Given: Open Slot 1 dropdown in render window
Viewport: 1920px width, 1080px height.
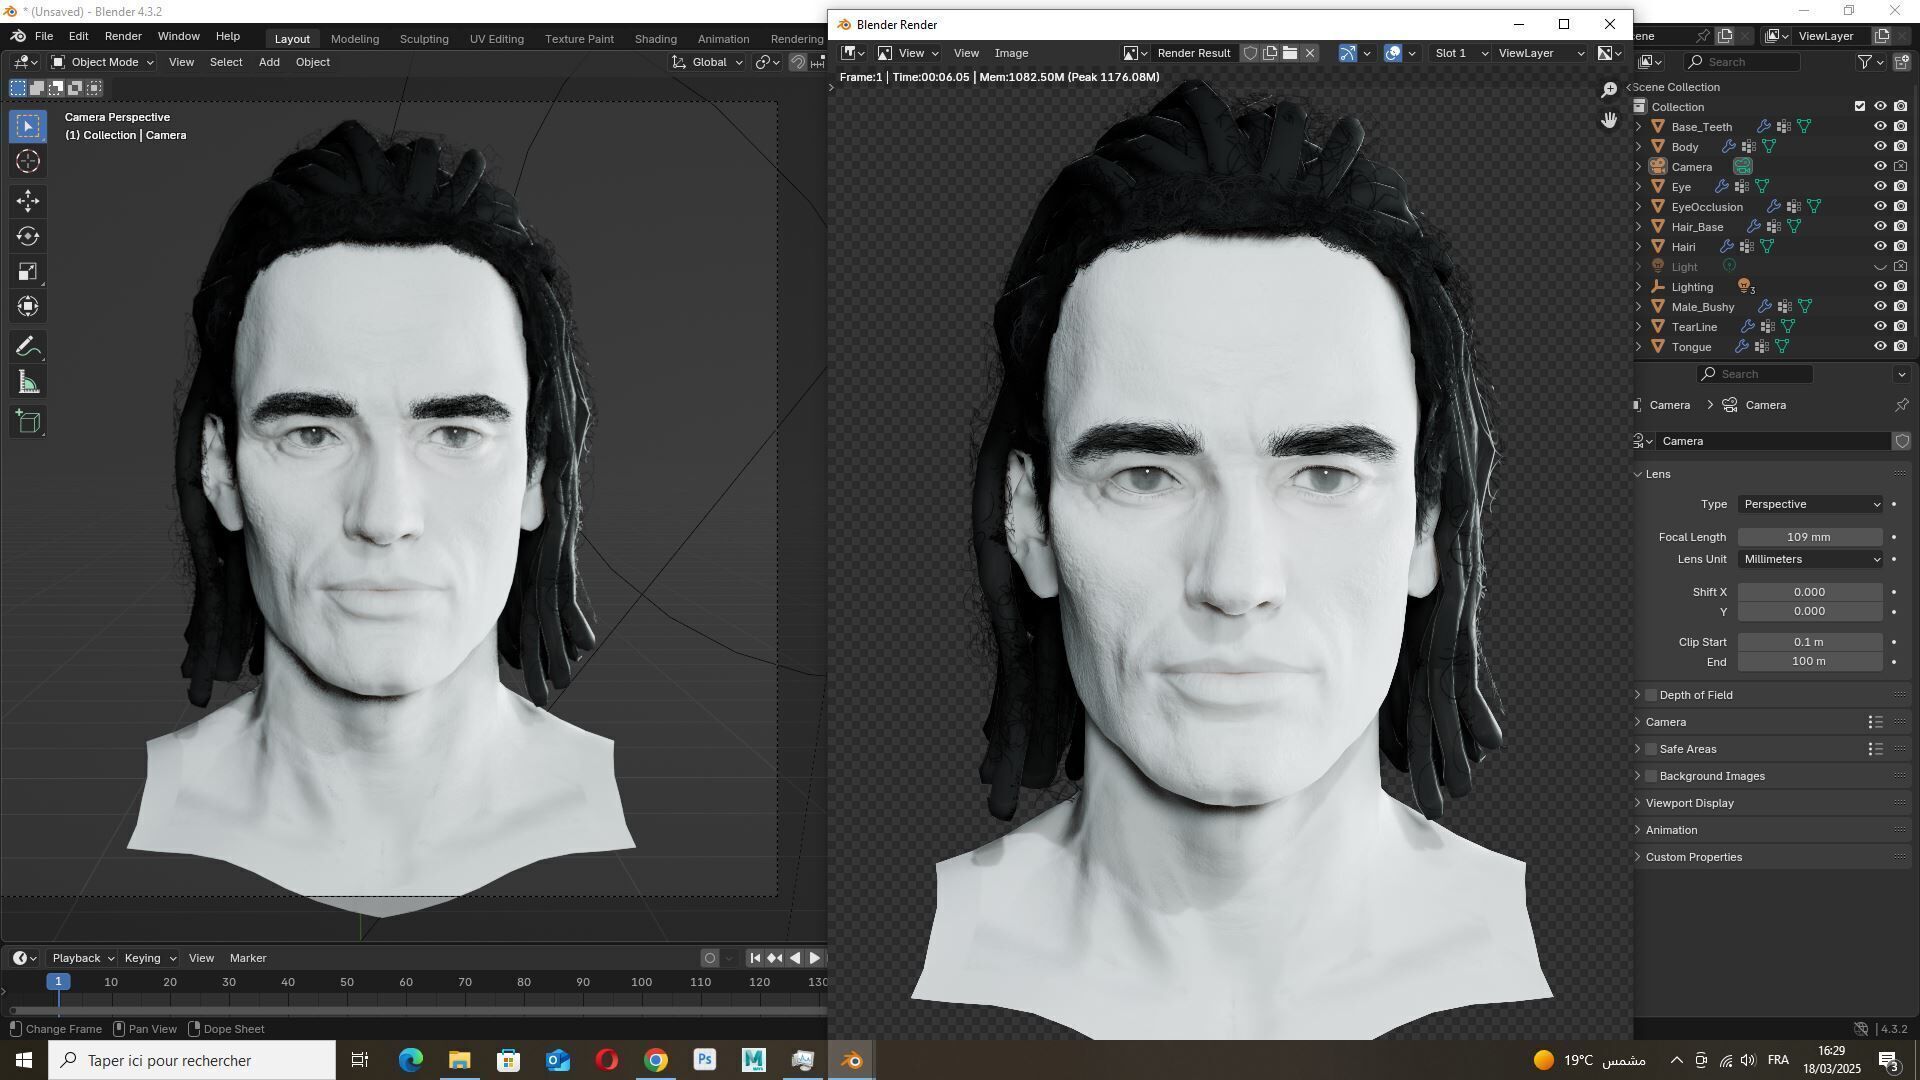Looking at the screenshot, I should pos(1461,53).
